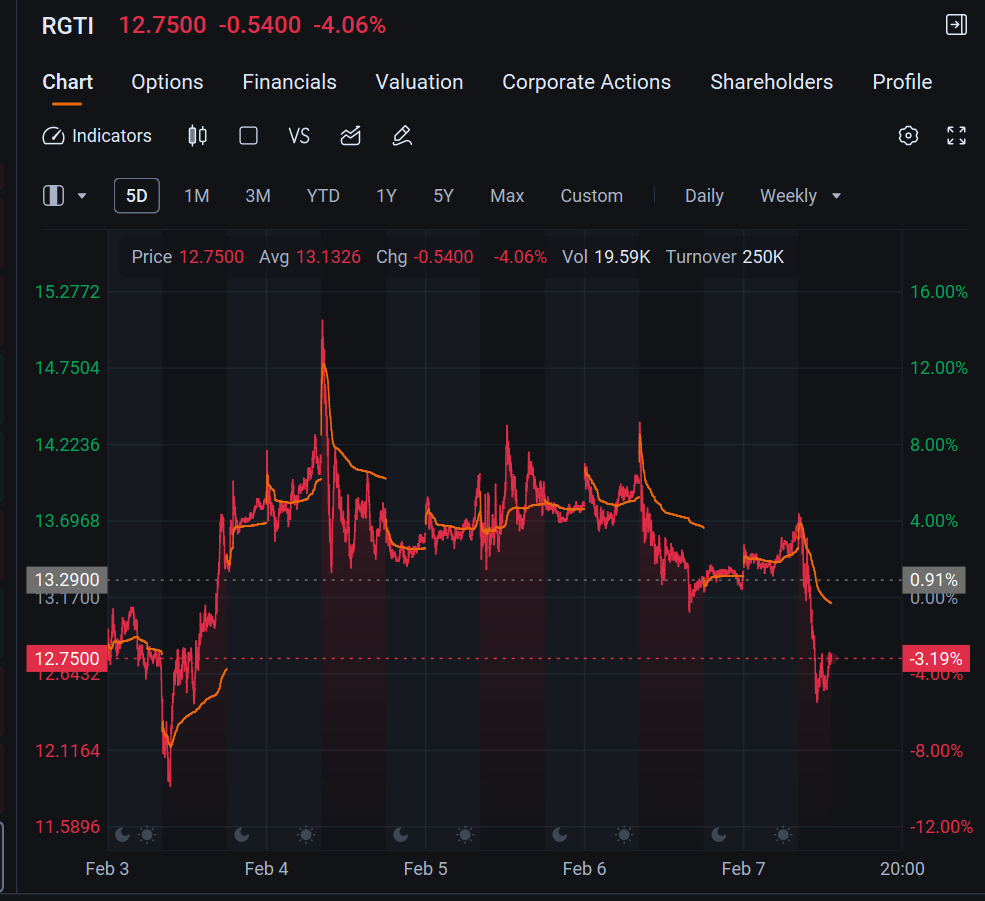
Task: Click the 11.5896 price axis label
Action: click(x=67, y=827)
